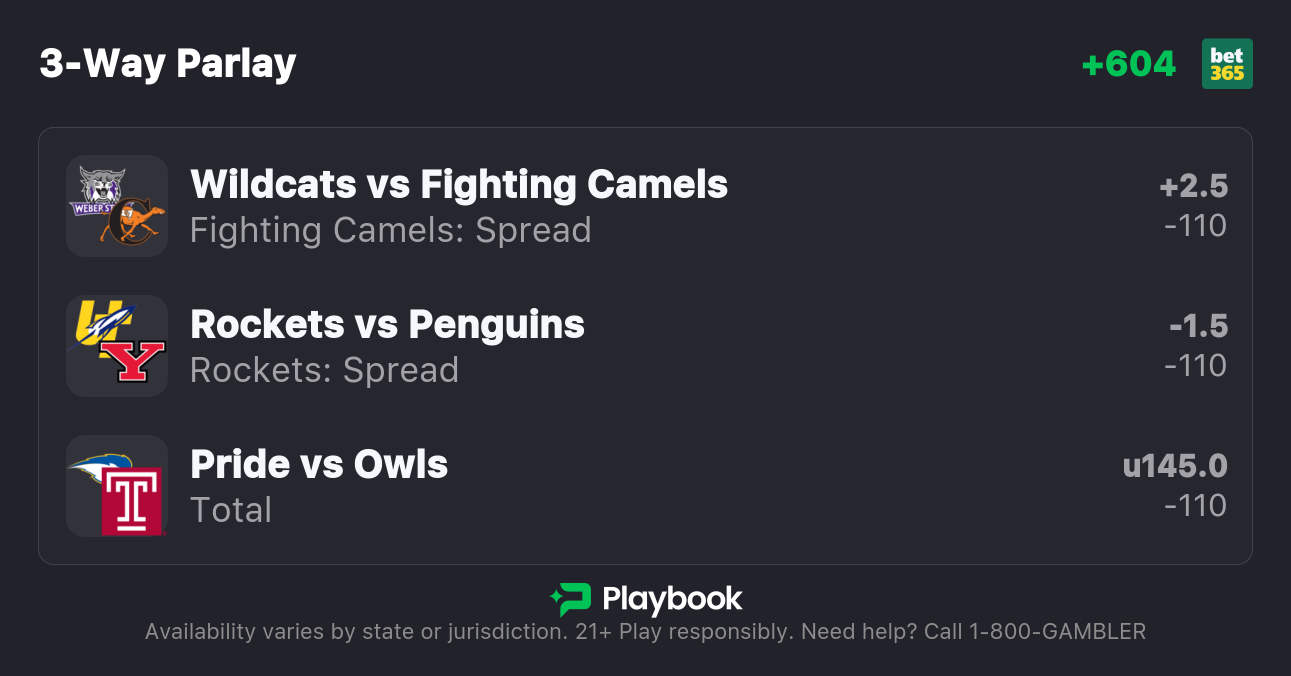Select the -1.5 spread value
This screenshot has height=676, width=1291.
(x=1198, y=326)
